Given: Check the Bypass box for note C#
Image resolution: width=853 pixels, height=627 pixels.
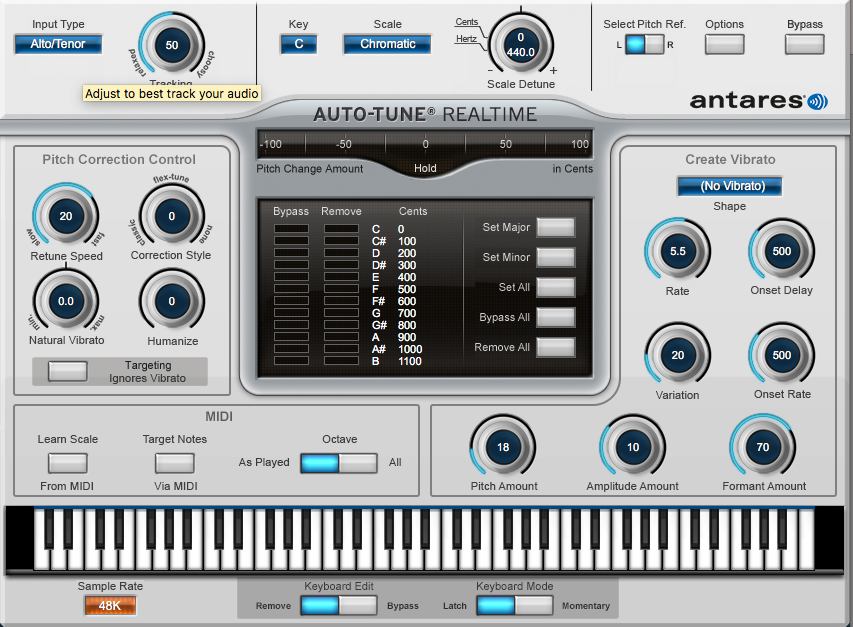Looking at the screenshot, I should tap(292, 240).
